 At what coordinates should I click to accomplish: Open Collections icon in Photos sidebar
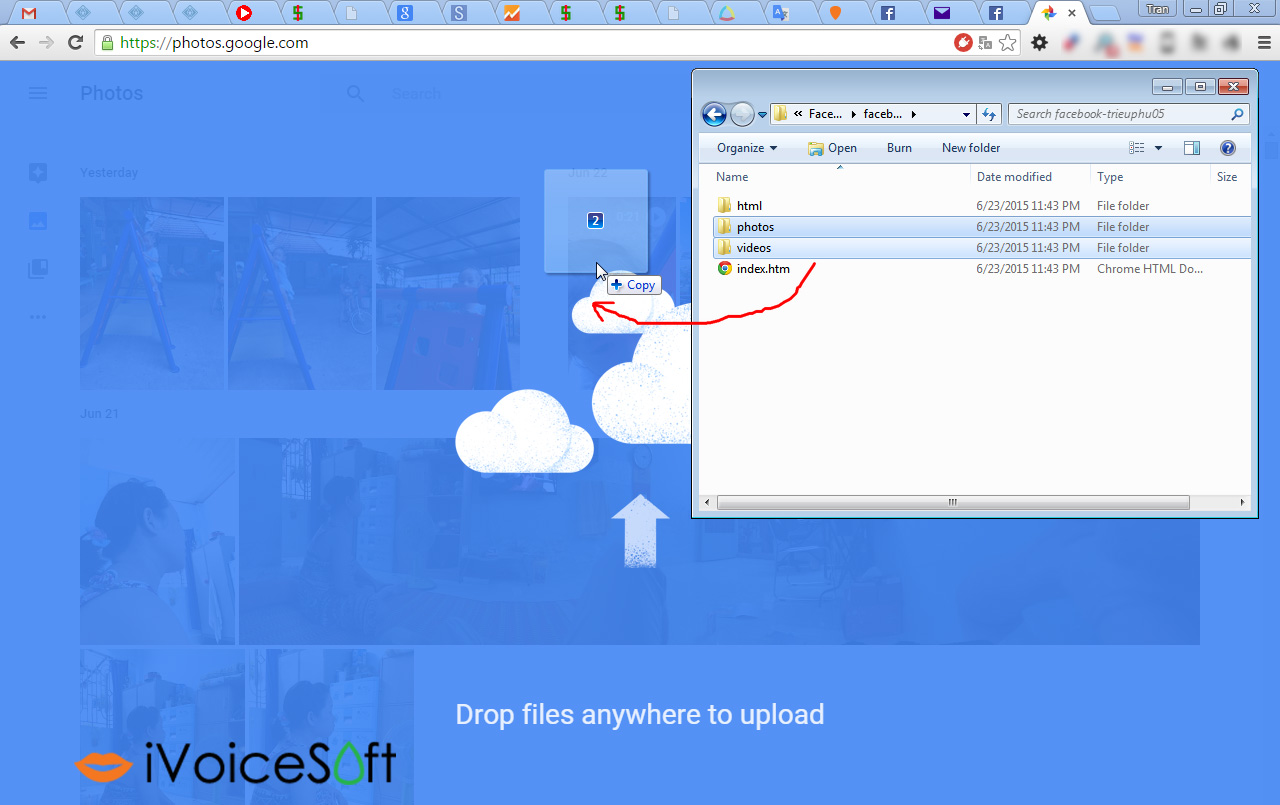38,269
